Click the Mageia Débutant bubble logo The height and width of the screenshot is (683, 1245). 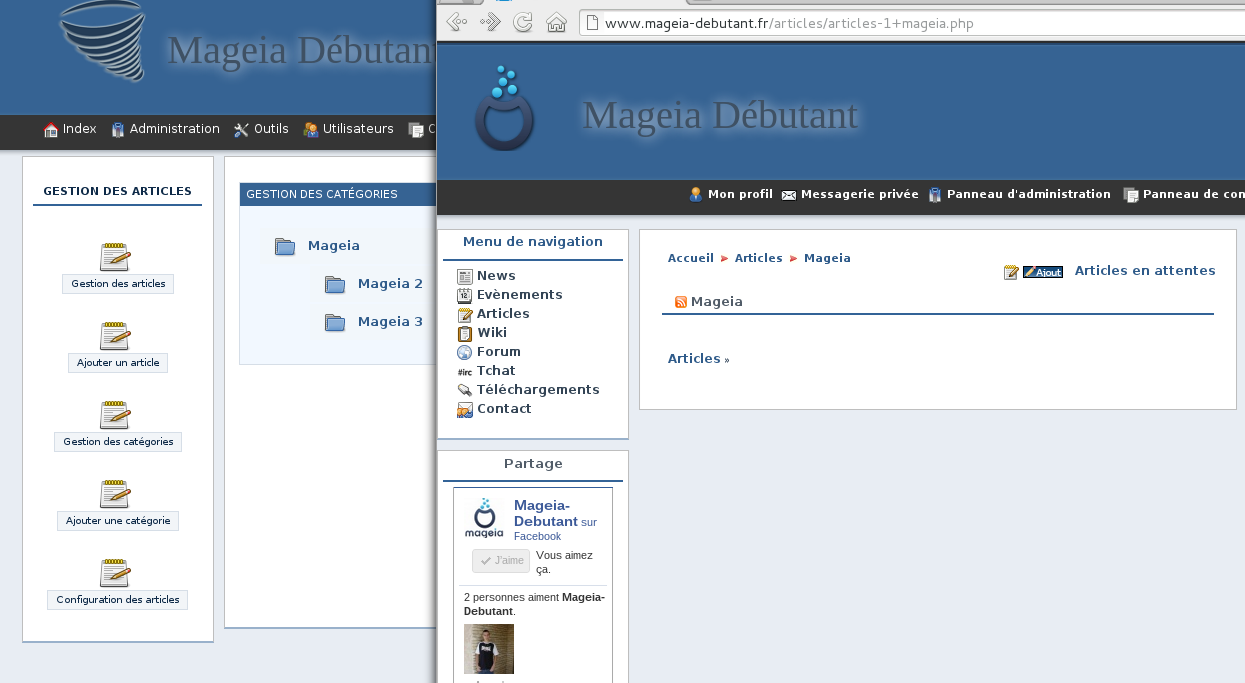[505, 109]
